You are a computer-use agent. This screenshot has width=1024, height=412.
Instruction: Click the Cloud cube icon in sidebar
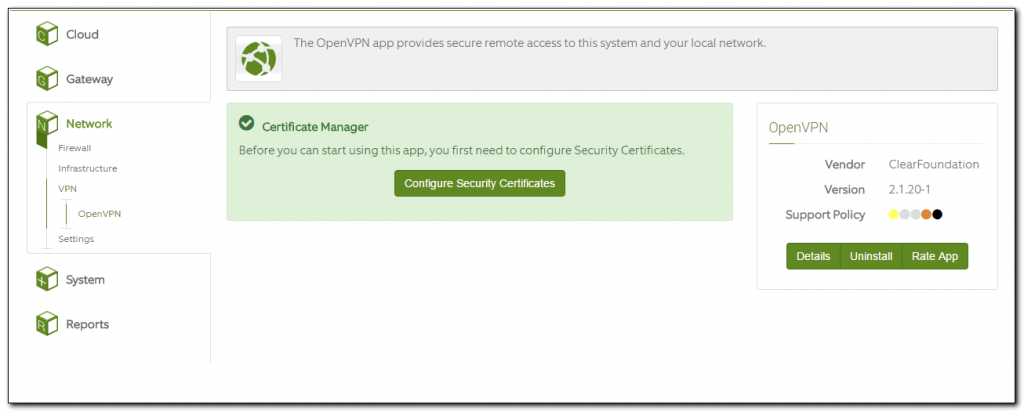point(47,34)
